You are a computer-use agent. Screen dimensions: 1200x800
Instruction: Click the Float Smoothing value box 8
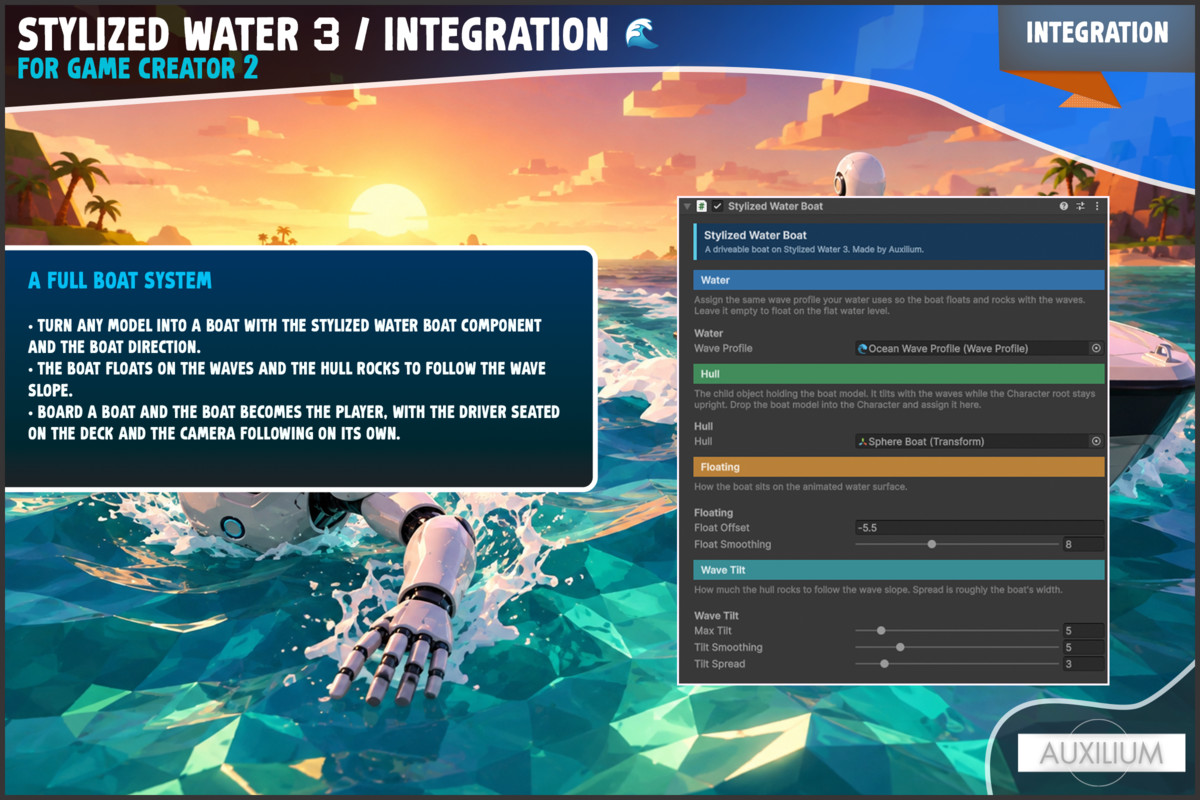[1083, 544]
